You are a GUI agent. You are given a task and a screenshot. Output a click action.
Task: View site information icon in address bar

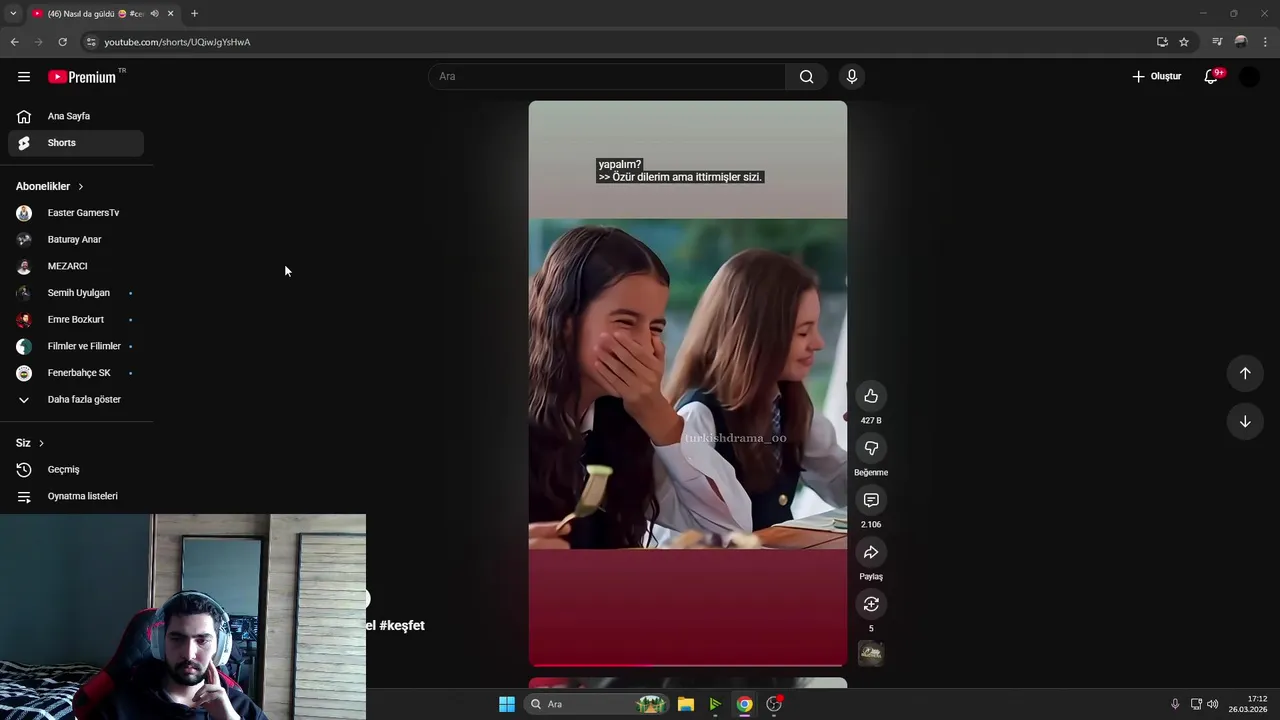[x=91, y=42]
